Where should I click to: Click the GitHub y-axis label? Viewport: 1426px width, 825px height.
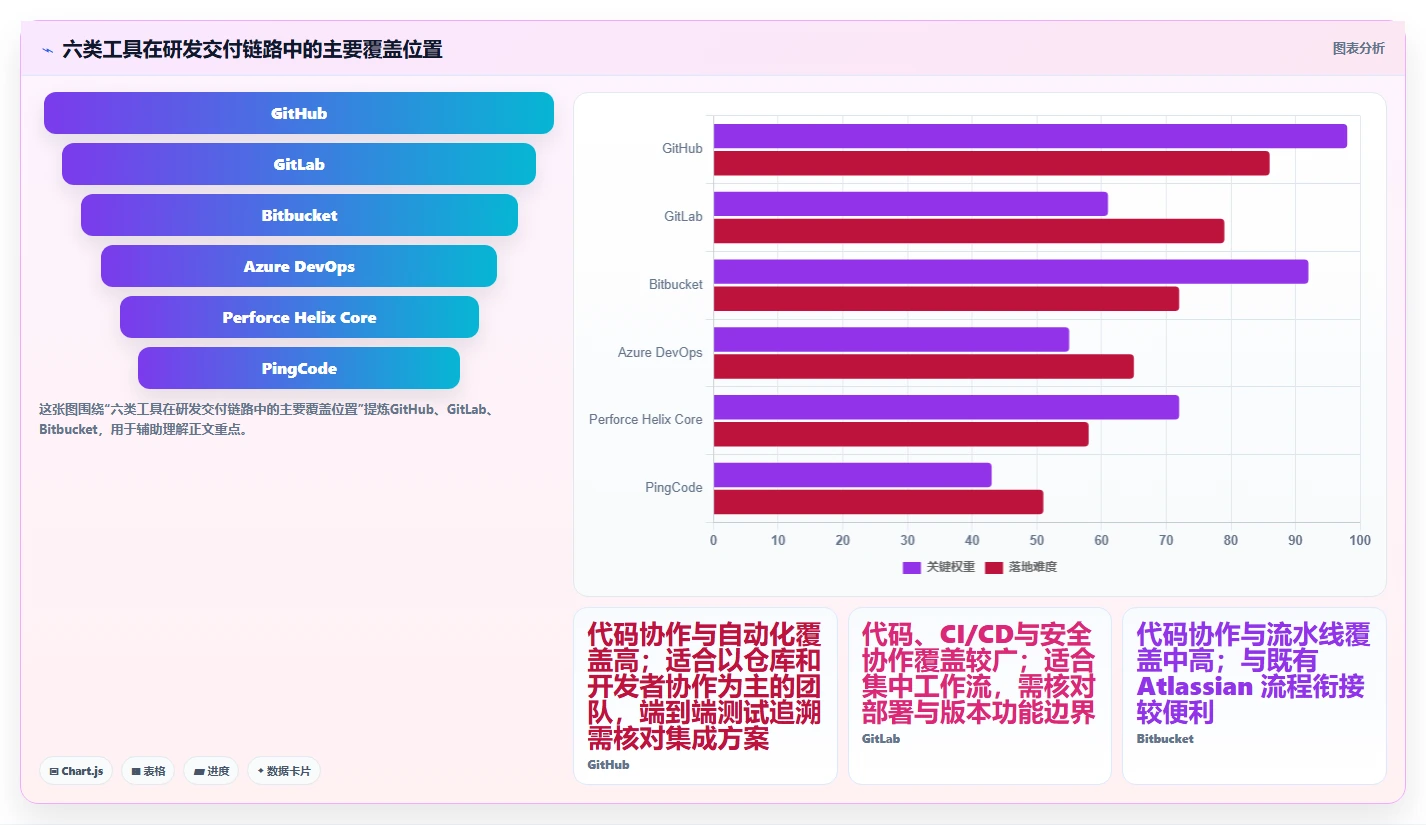(x=682, y=148)
